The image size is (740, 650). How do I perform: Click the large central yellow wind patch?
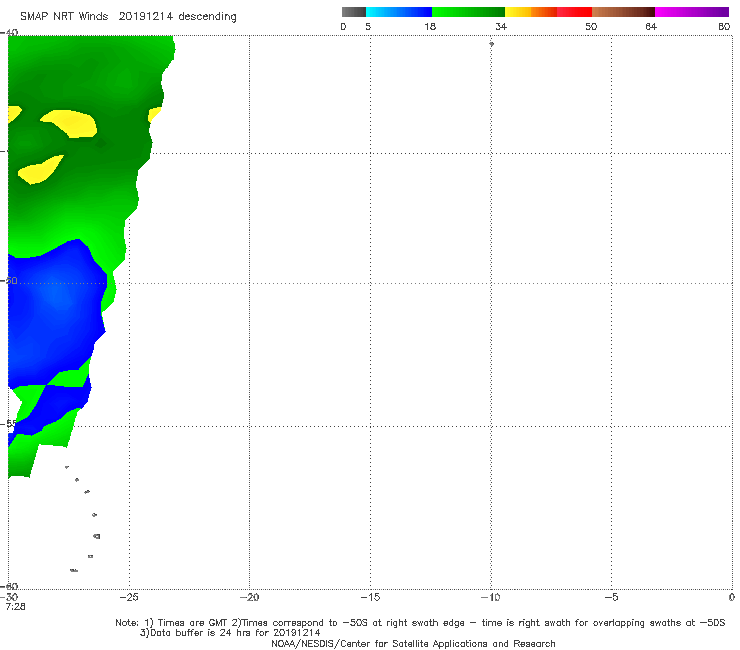pos(72,123)
